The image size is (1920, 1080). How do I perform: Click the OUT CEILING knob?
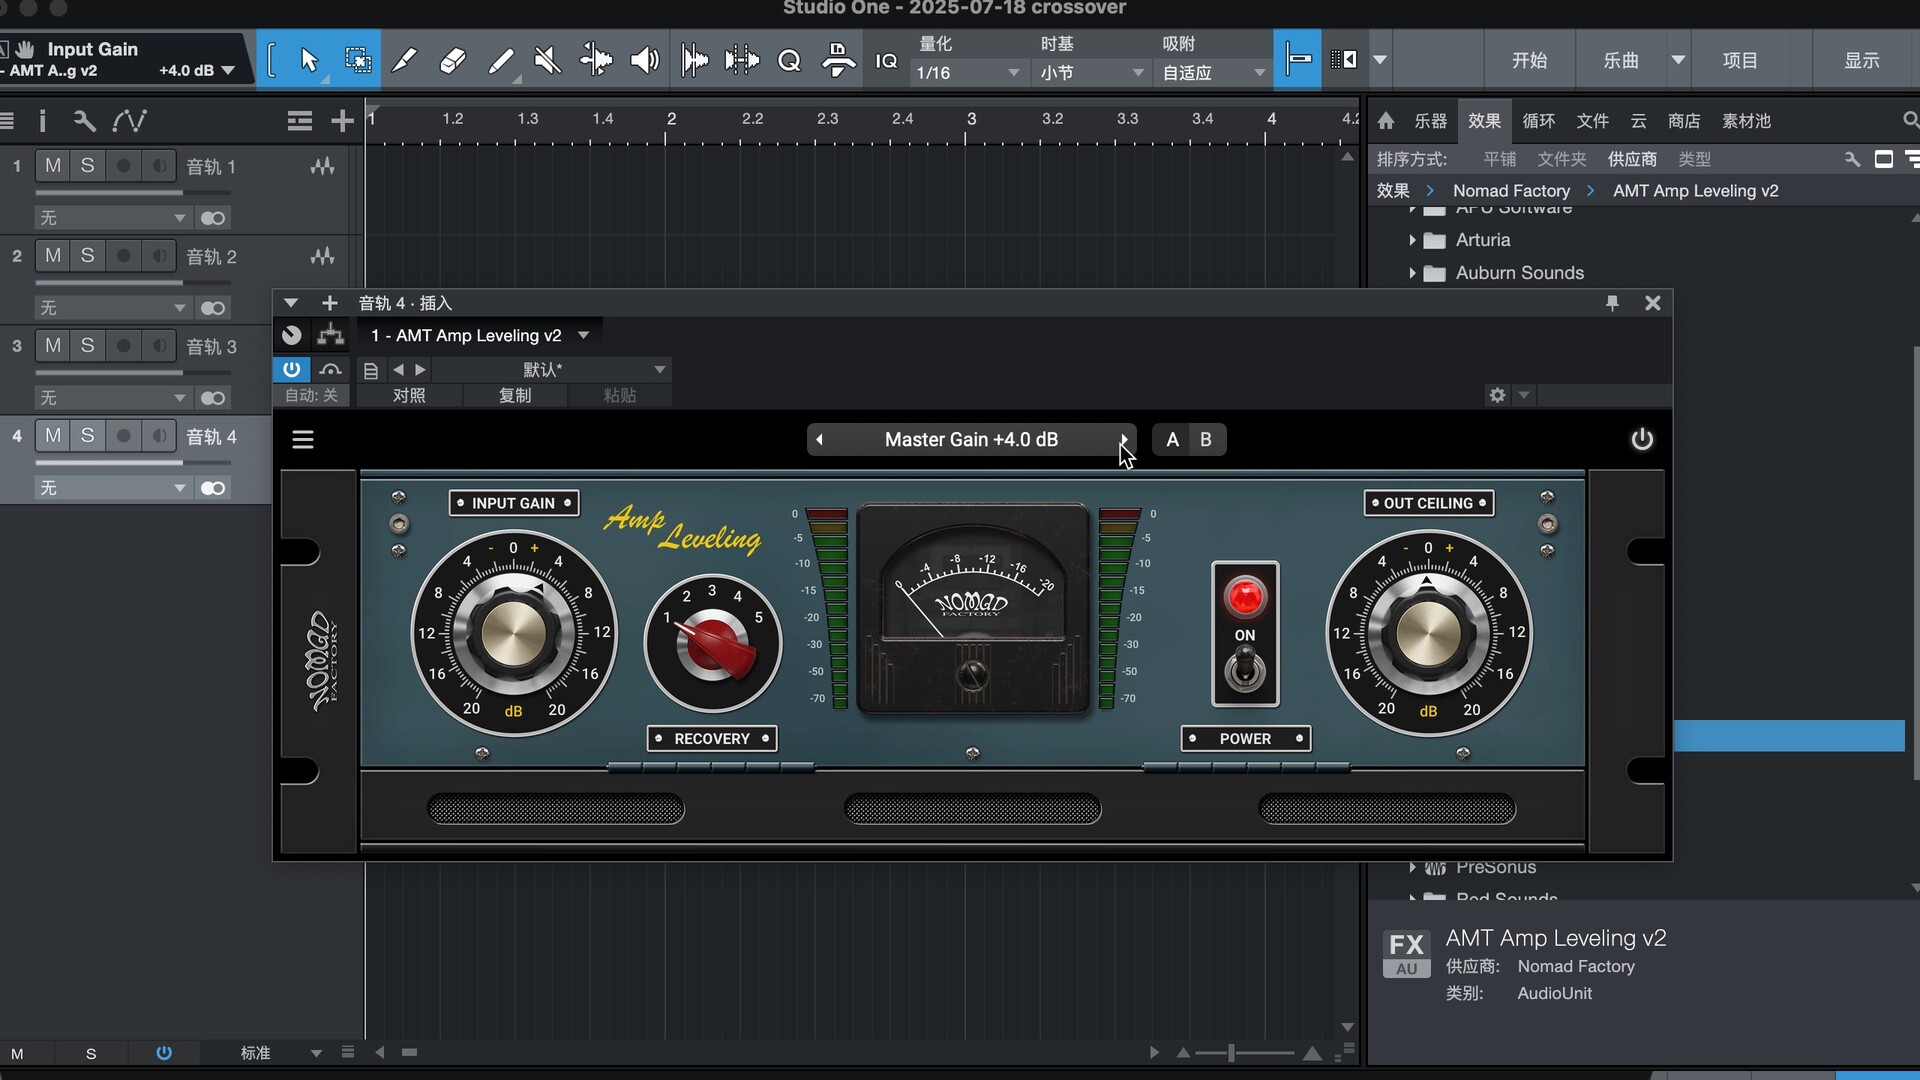1428,633
